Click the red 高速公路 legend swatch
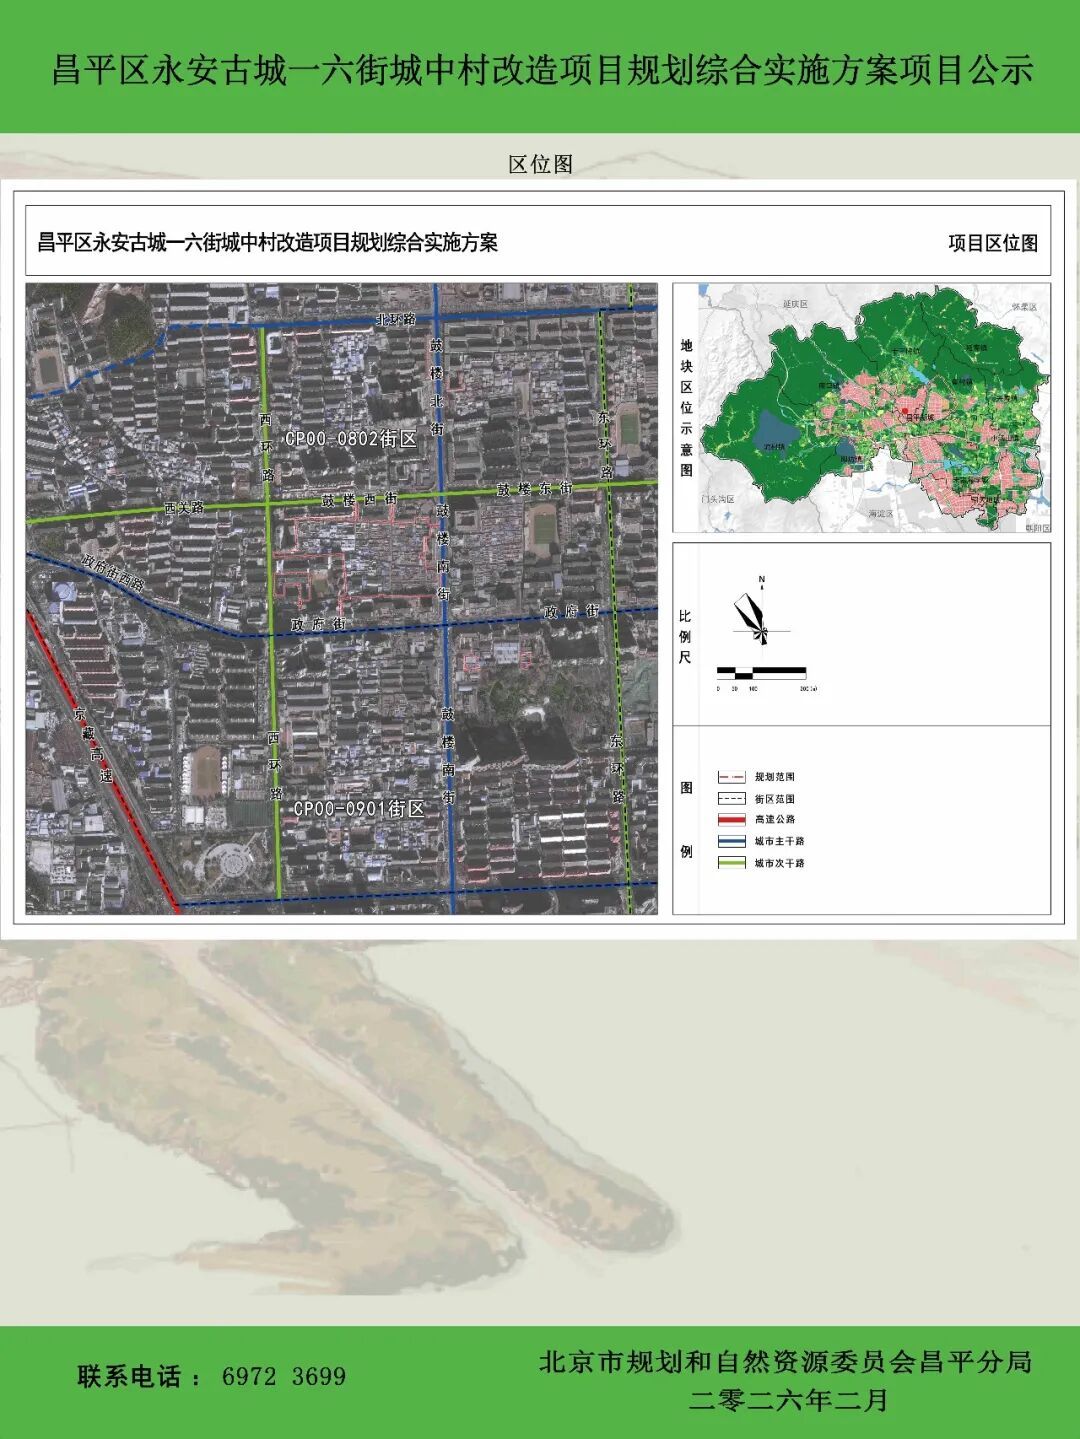Image resolution: width=1080 pixels, height=1439 pixels. click(731, 820)
